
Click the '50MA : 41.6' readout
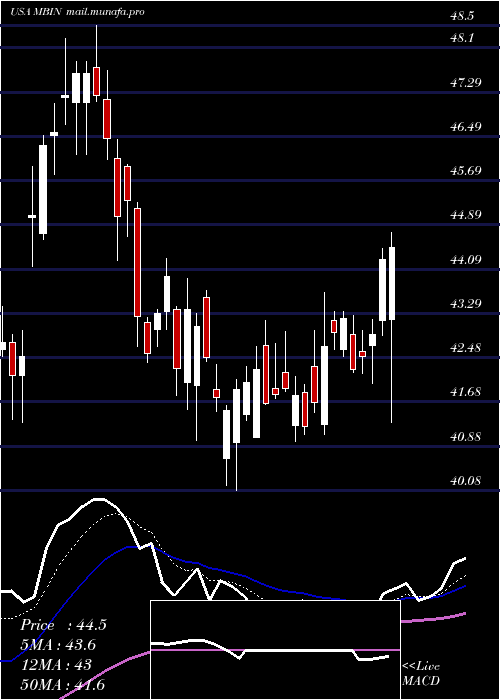tap(62, 684)
